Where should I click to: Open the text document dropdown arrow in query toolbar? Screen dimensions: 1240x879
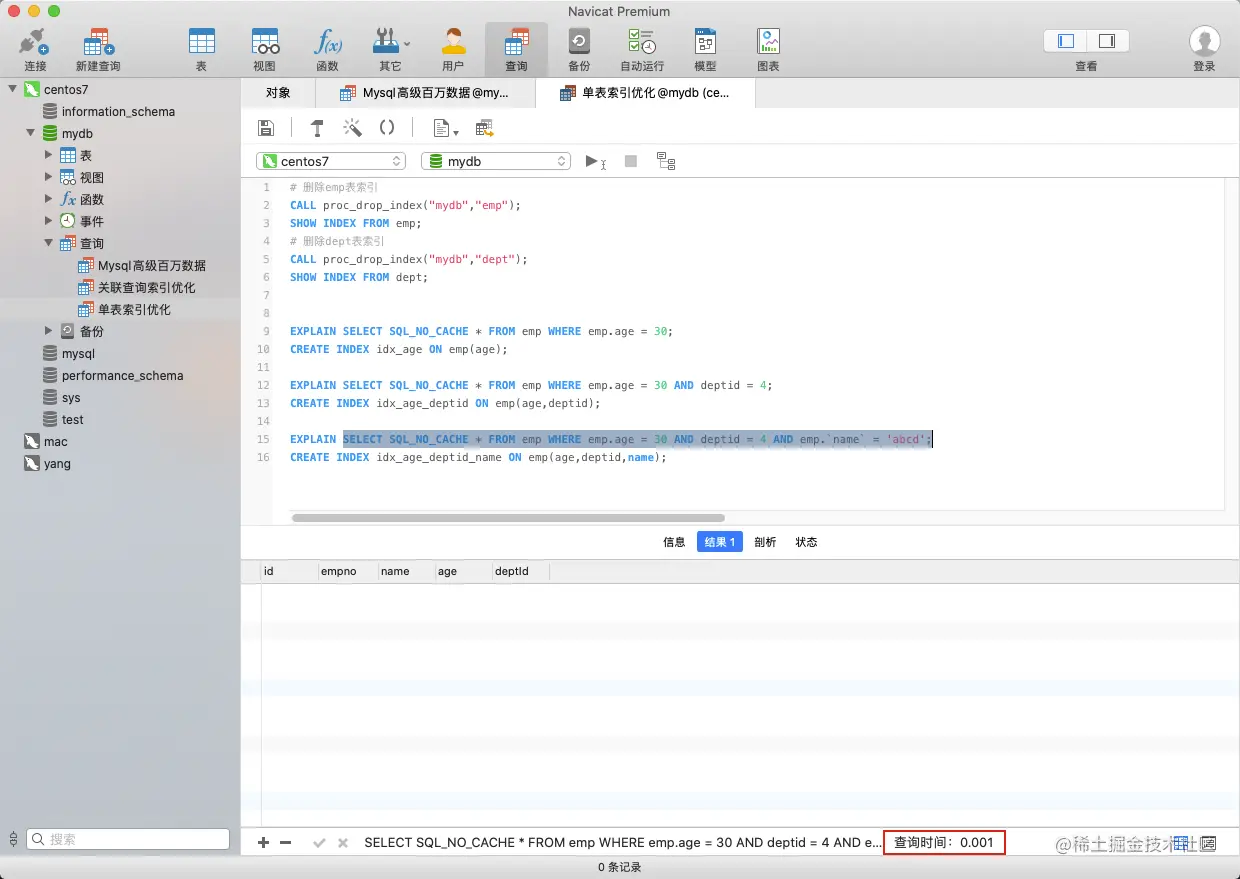[456, 131]
